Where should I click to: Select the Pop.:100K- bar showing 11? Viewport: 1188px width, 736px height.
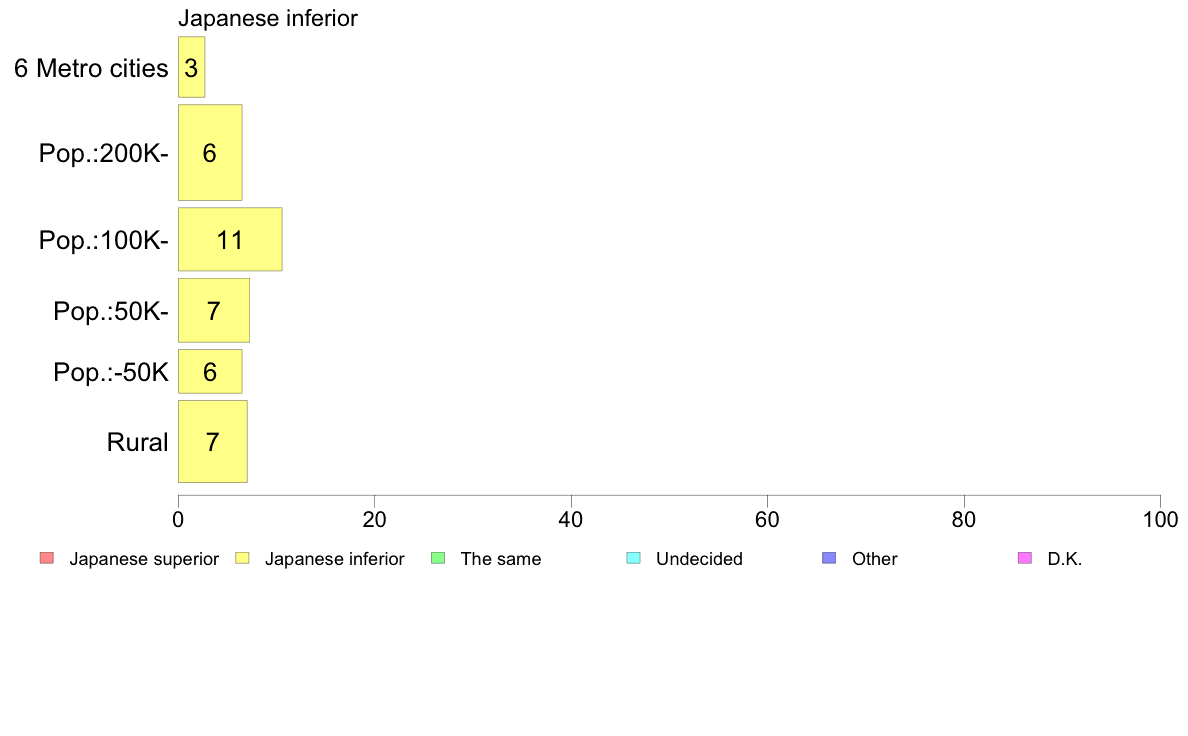(230, 240)
